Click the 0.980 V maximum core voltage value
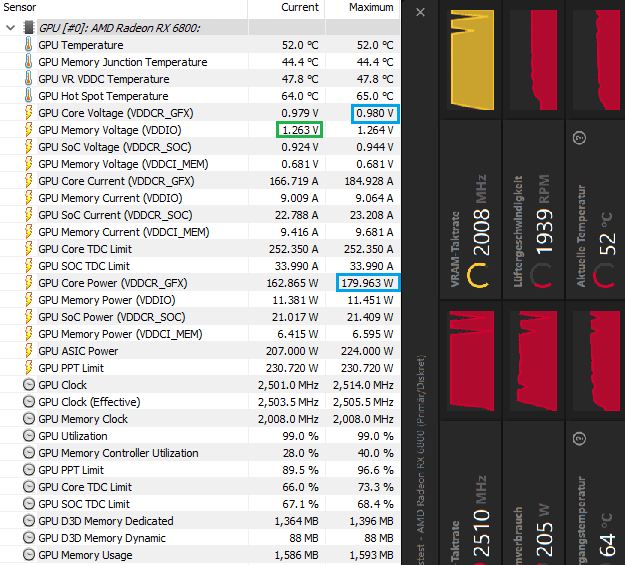 (375, 113)
